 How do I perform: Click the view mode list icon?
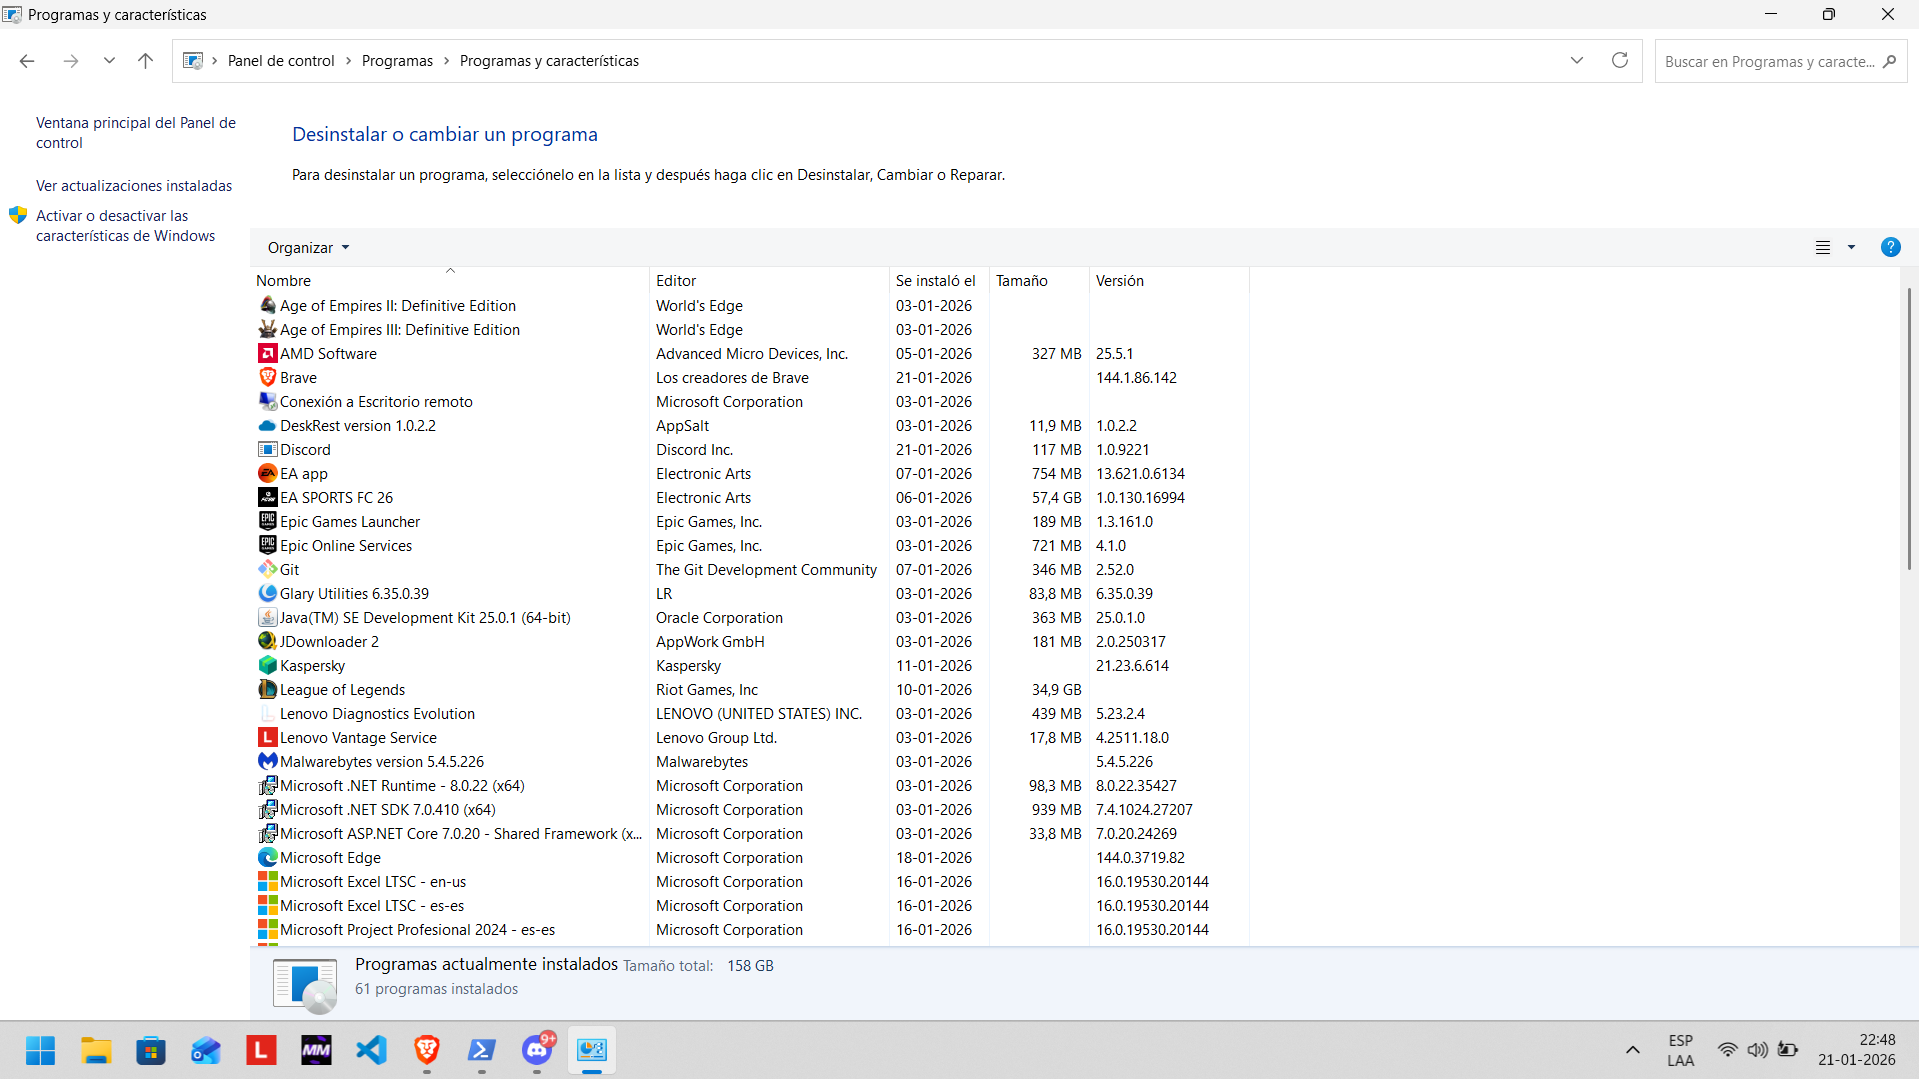[1822, 247]
